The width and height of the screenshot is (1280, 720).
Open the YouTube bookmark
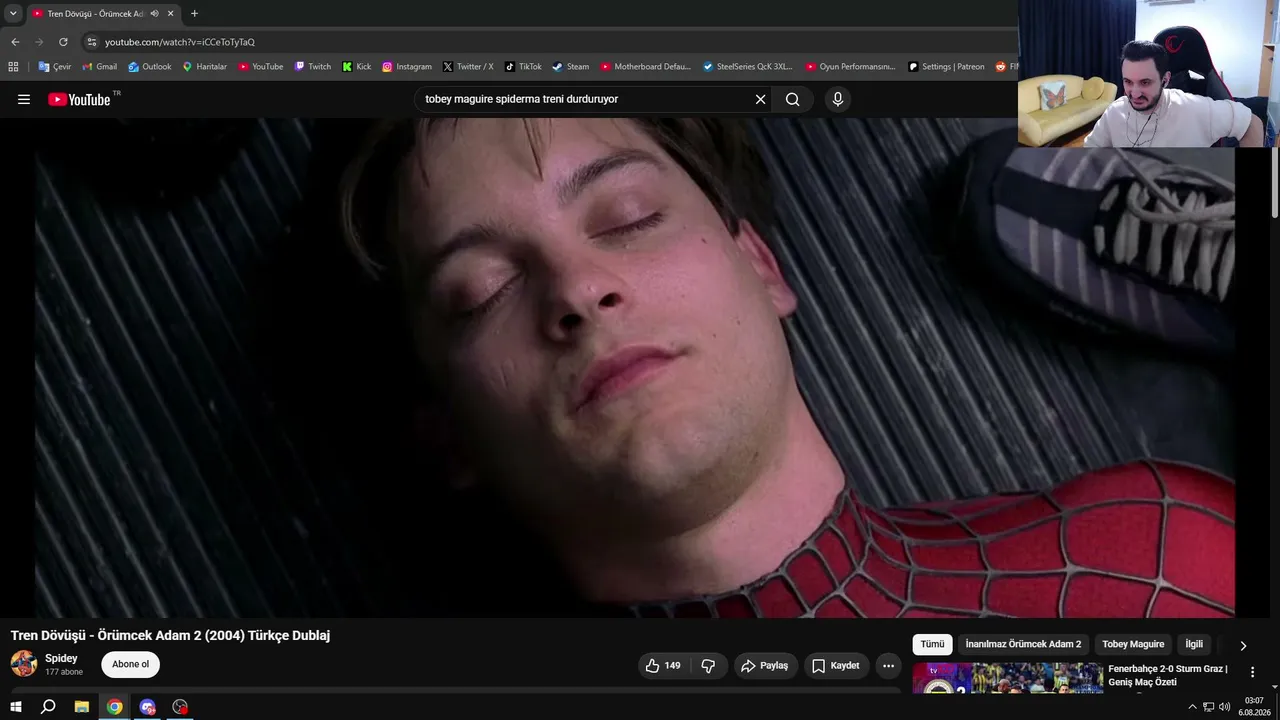(x=260, y=67)
